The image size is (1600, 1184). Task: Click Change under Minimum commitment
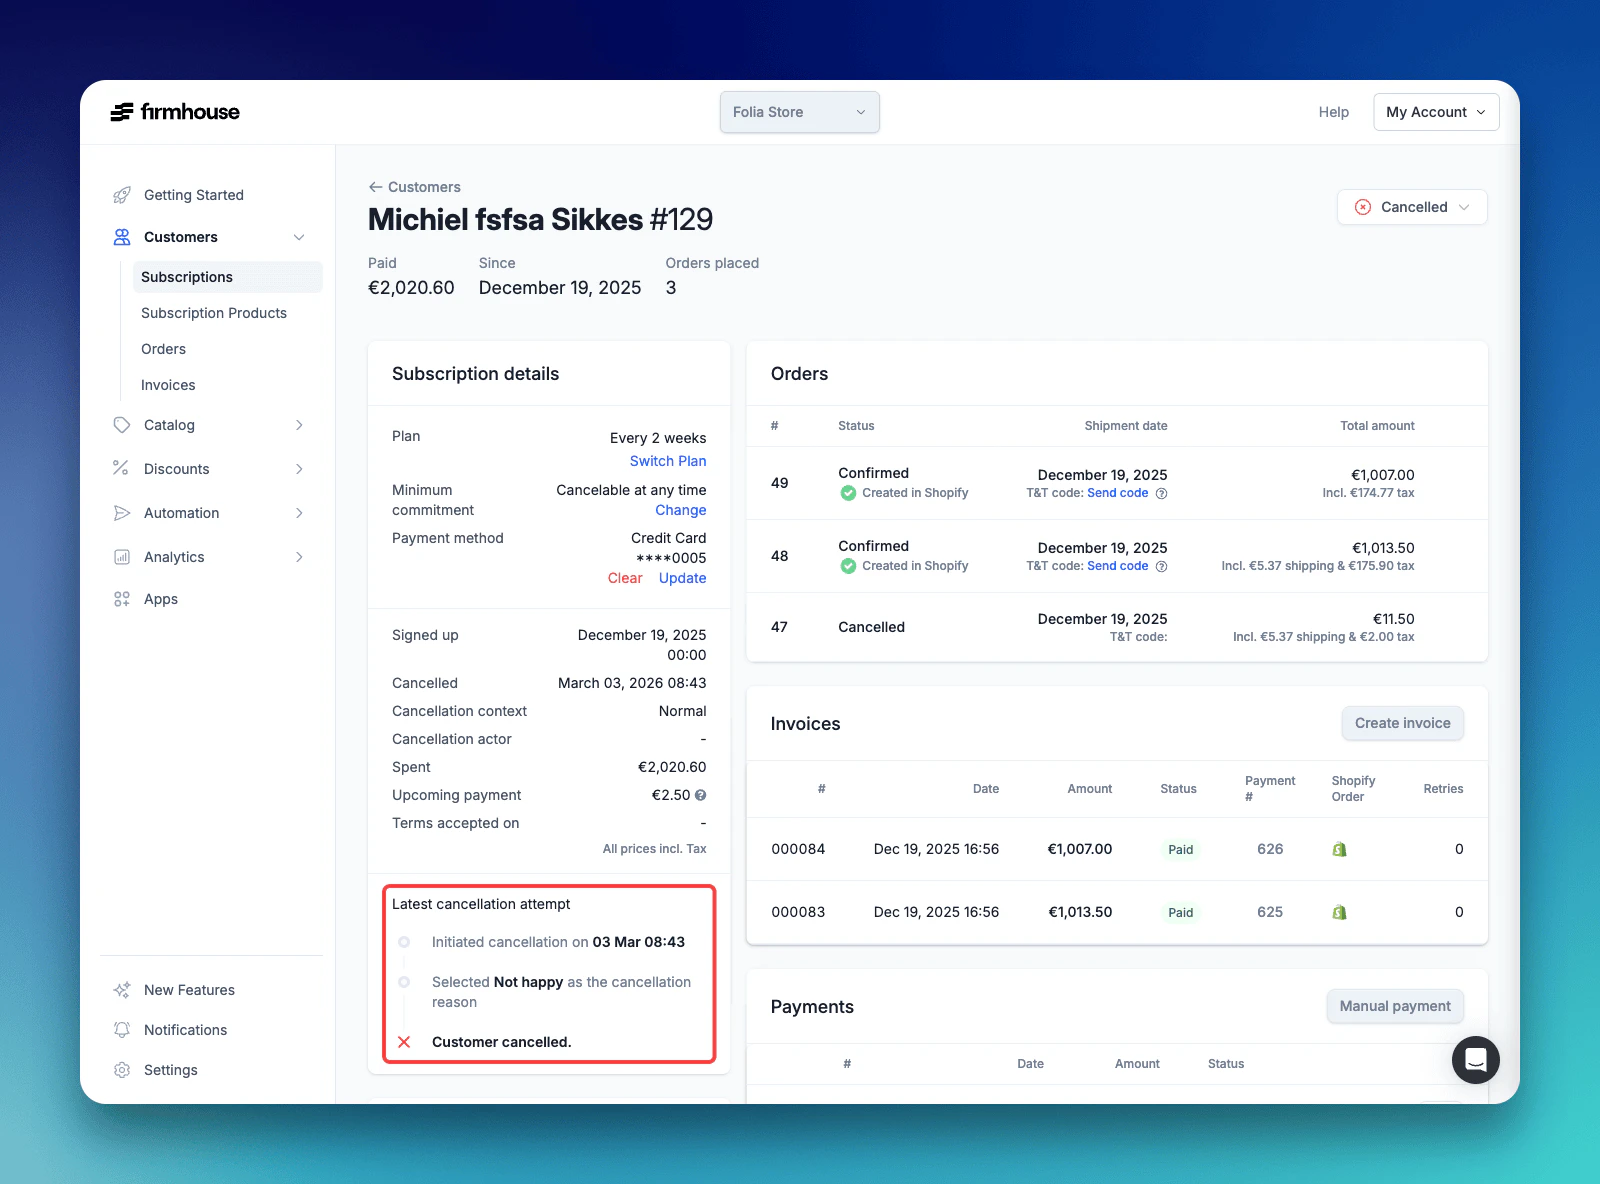point(681,510)
